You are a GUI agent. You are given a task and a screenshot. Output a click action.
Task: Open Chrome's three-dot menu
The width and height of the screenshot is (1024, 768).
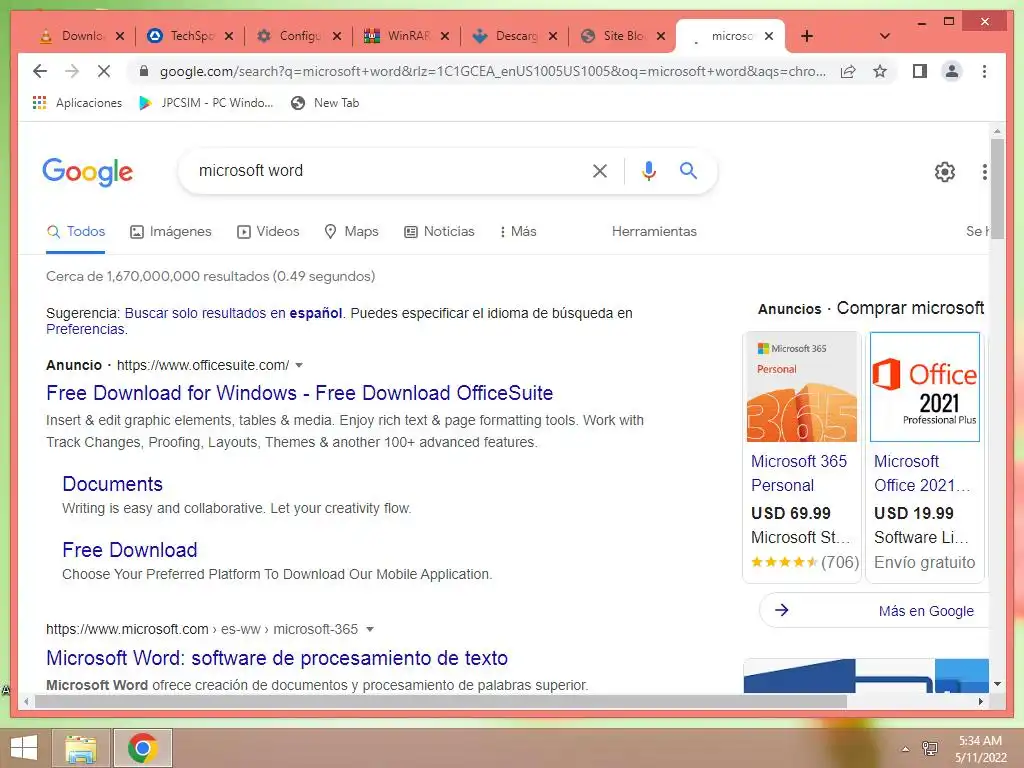point(984,71)
